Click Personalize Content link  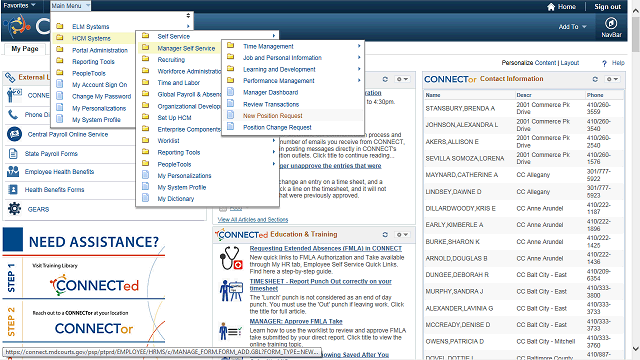529,63
